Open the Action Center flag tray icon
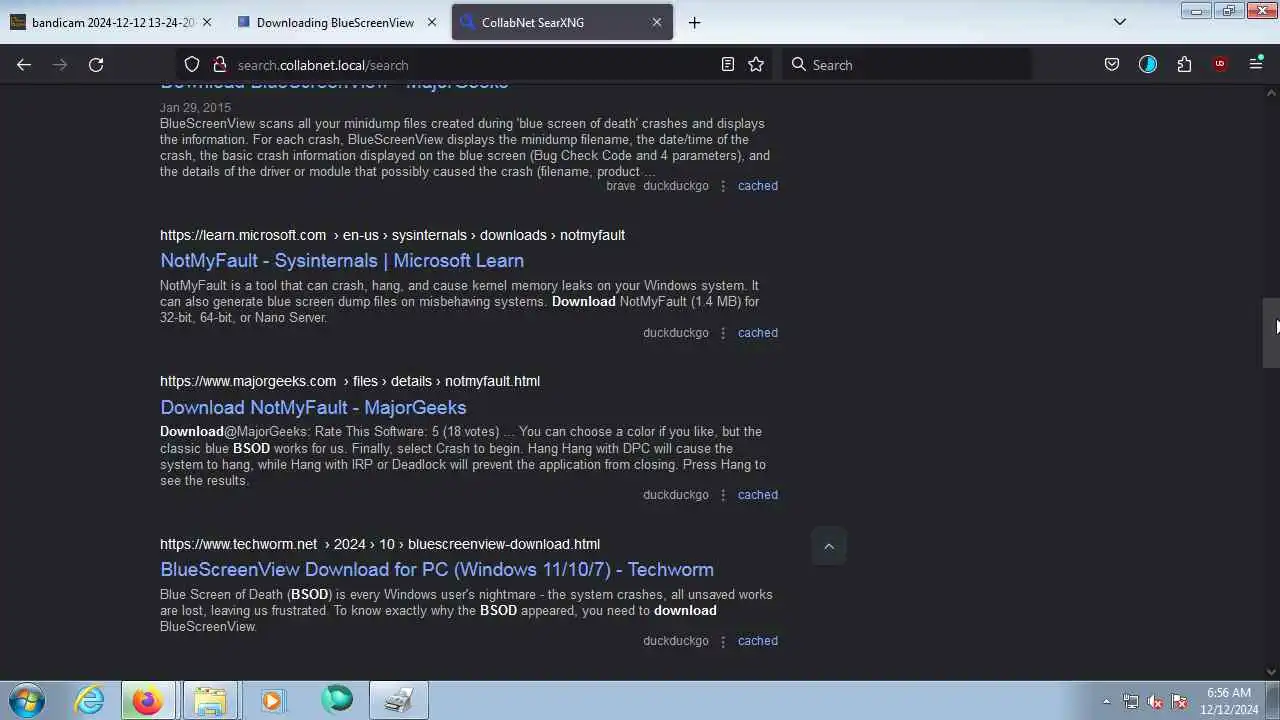 (x=1179, y=702)
